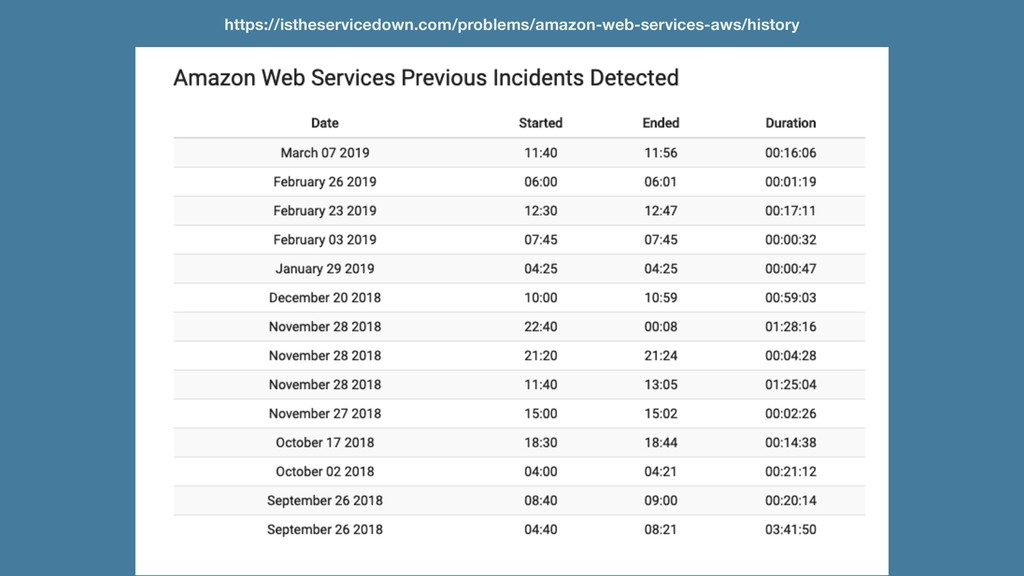Click end time 21:24
1024x576 pixels.
pyautogui.click(x=661, y=356)
